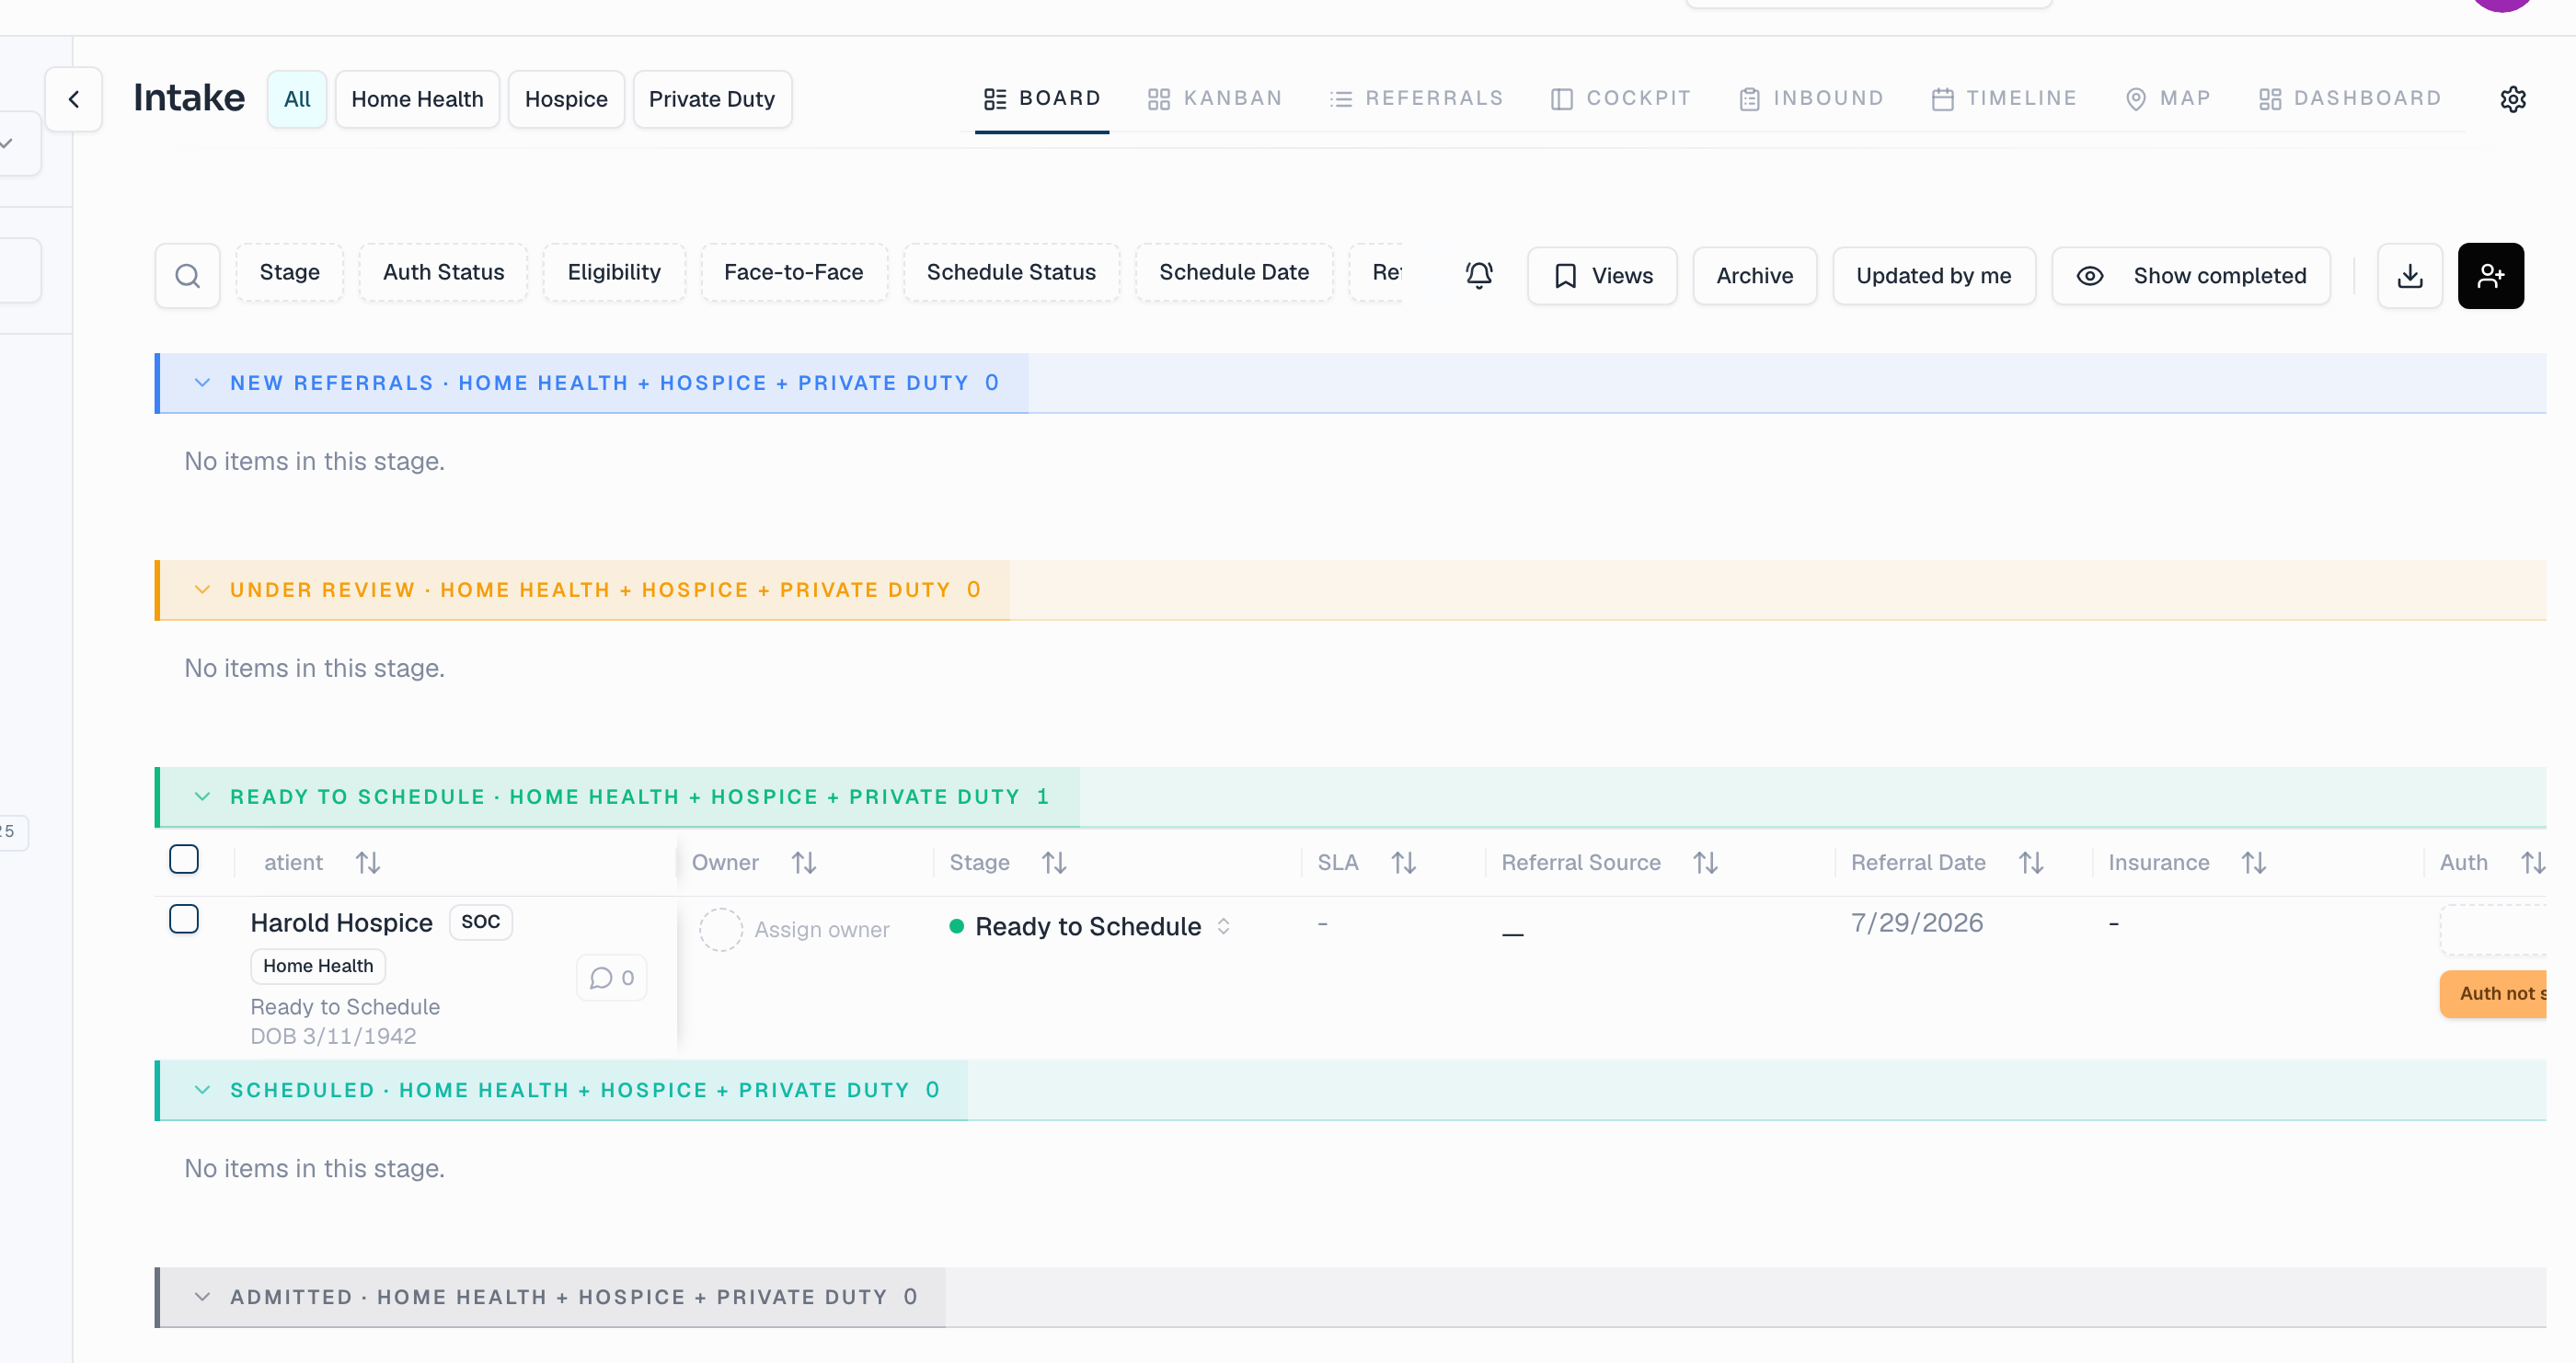Image resolution: width=2576 pixels, height=1363 pixels.
Task: Sort by Owner column arrows
Action: coord(804,862)
